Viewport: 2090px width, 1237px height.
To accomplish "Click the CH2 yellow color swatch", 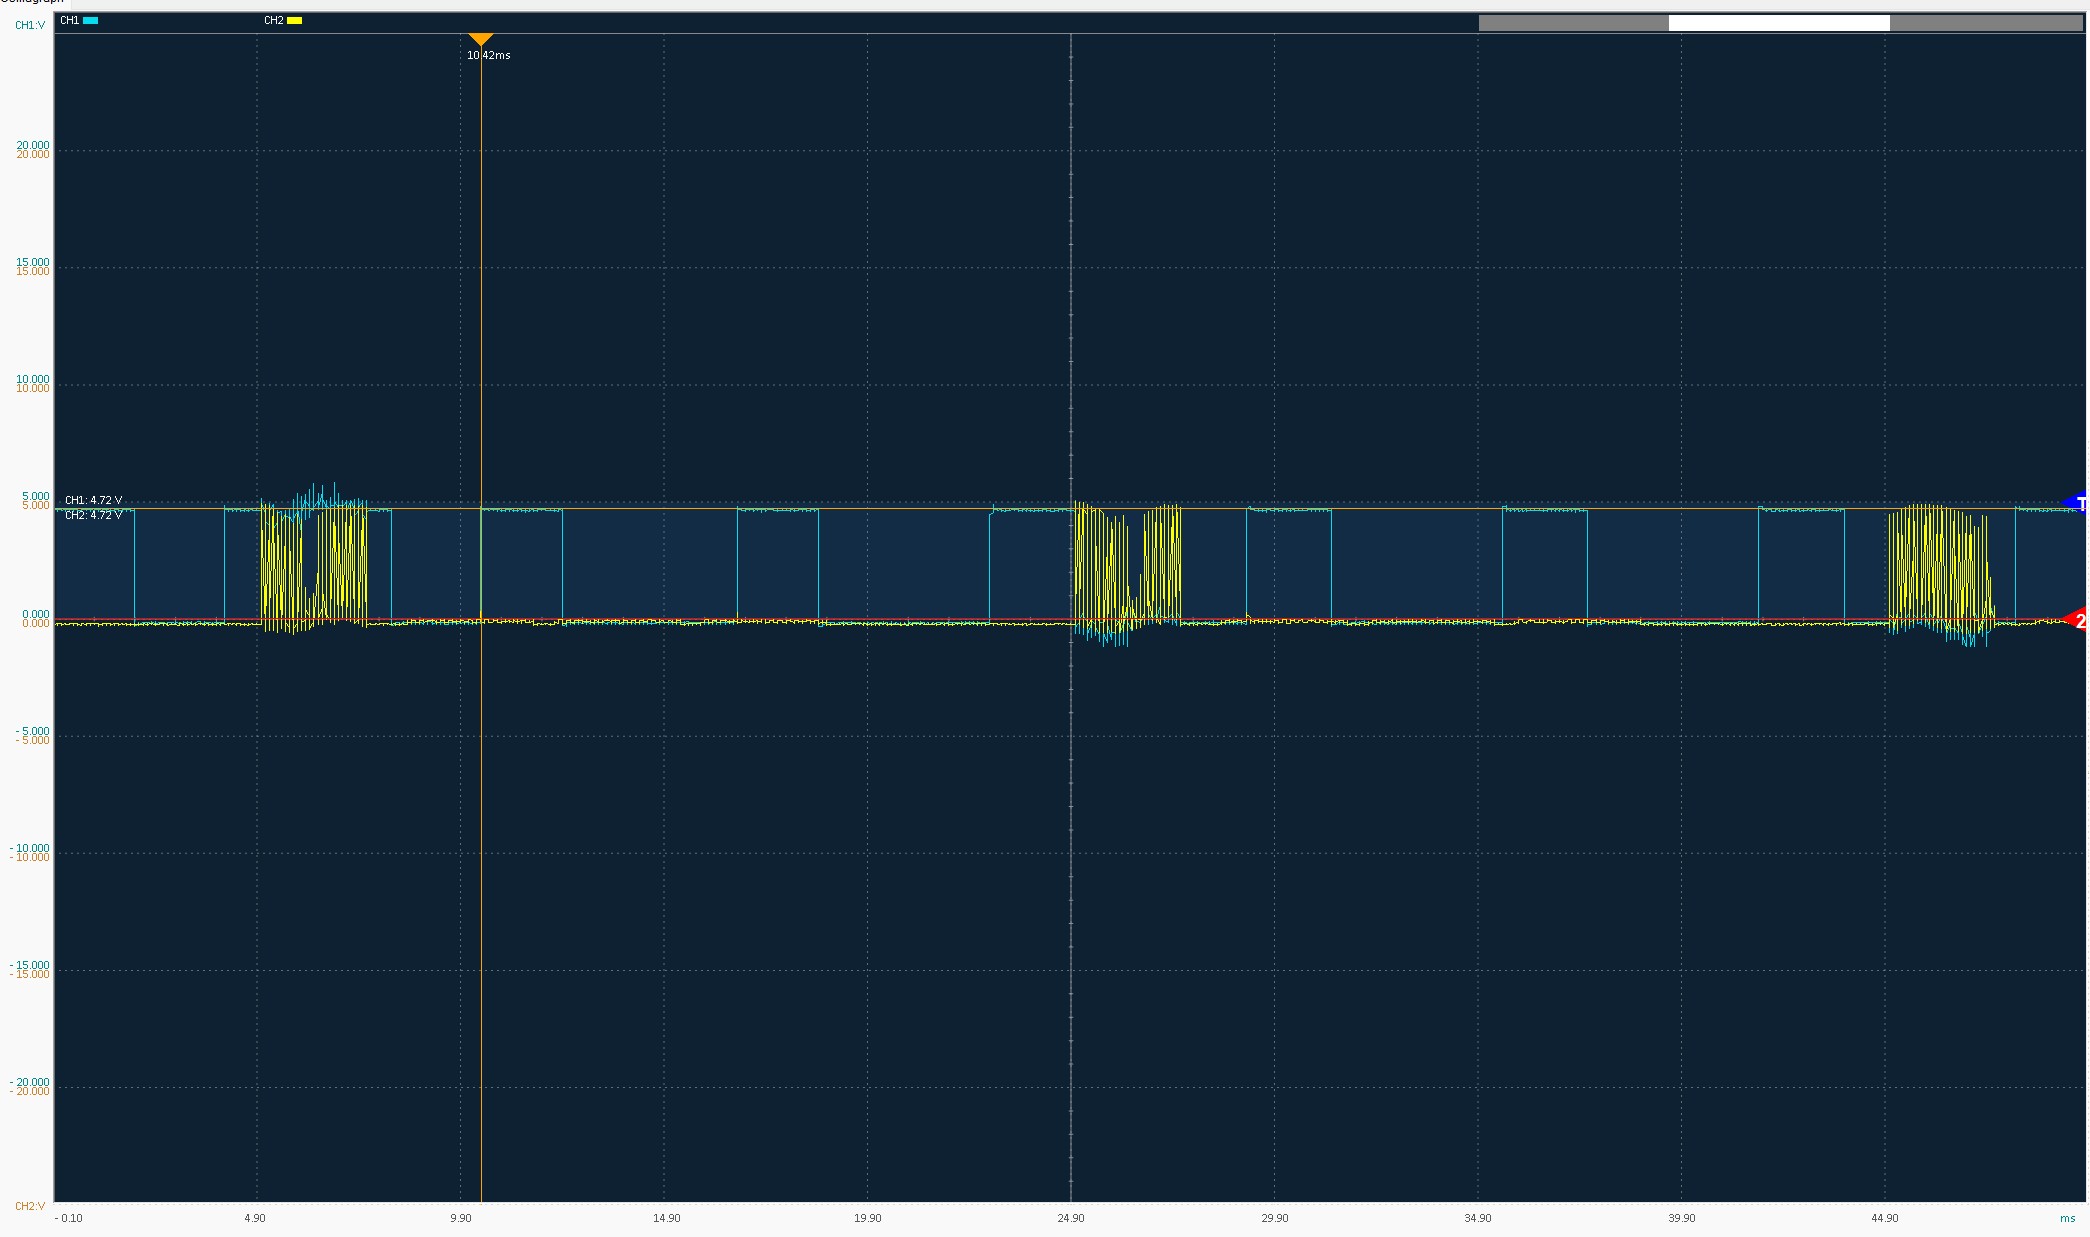I will tap(294, 20).
